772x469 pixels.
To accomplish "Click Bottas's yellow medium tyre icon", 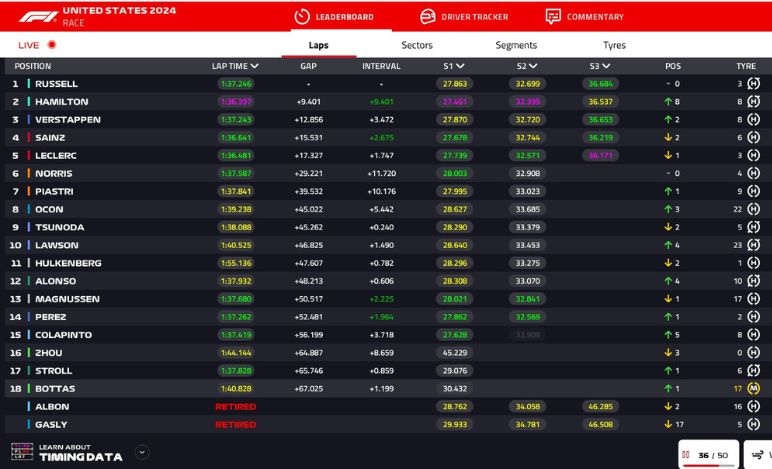I will (x=752, y=388).
